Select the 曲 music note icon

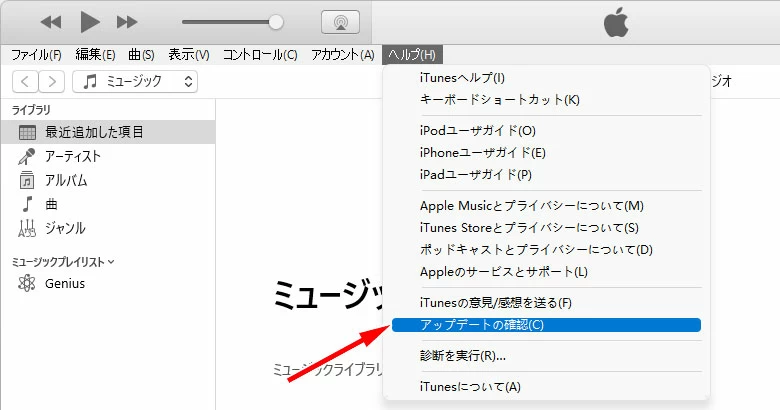pos(27,204)
